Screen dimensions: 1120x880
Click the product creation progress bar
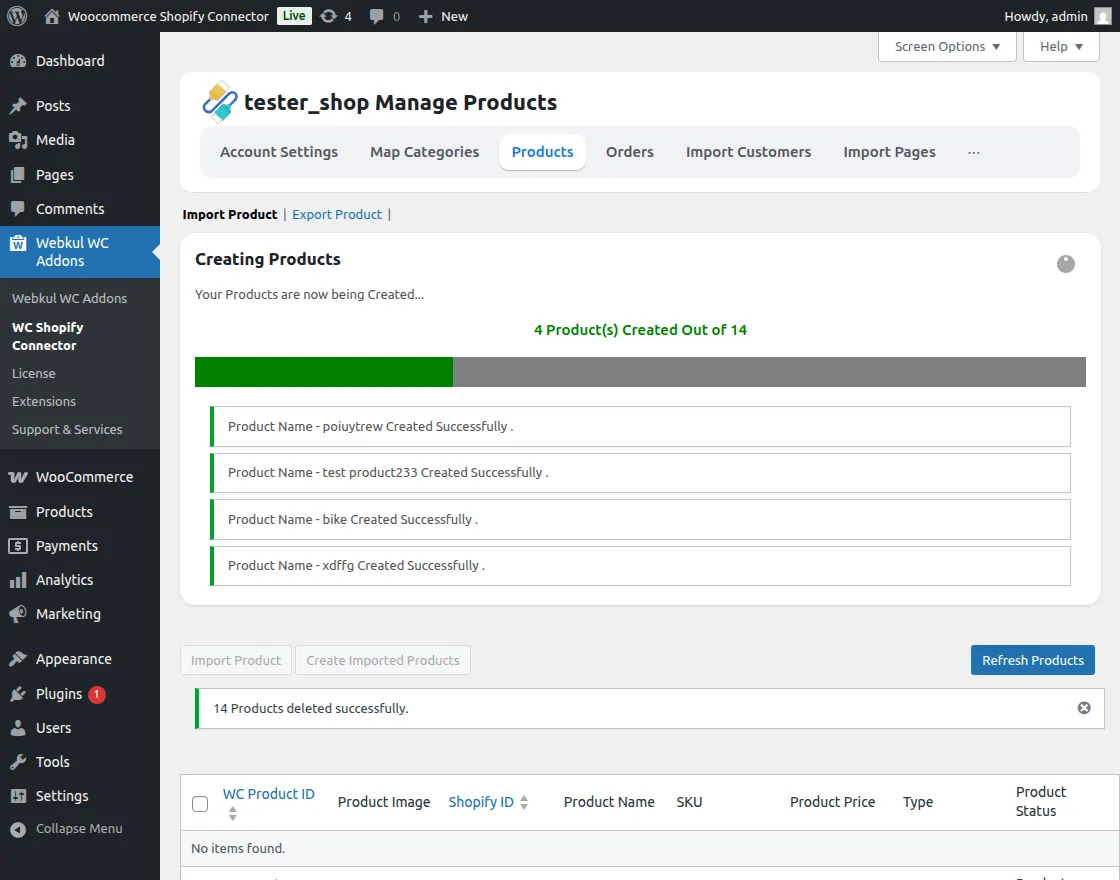point(640,371)
